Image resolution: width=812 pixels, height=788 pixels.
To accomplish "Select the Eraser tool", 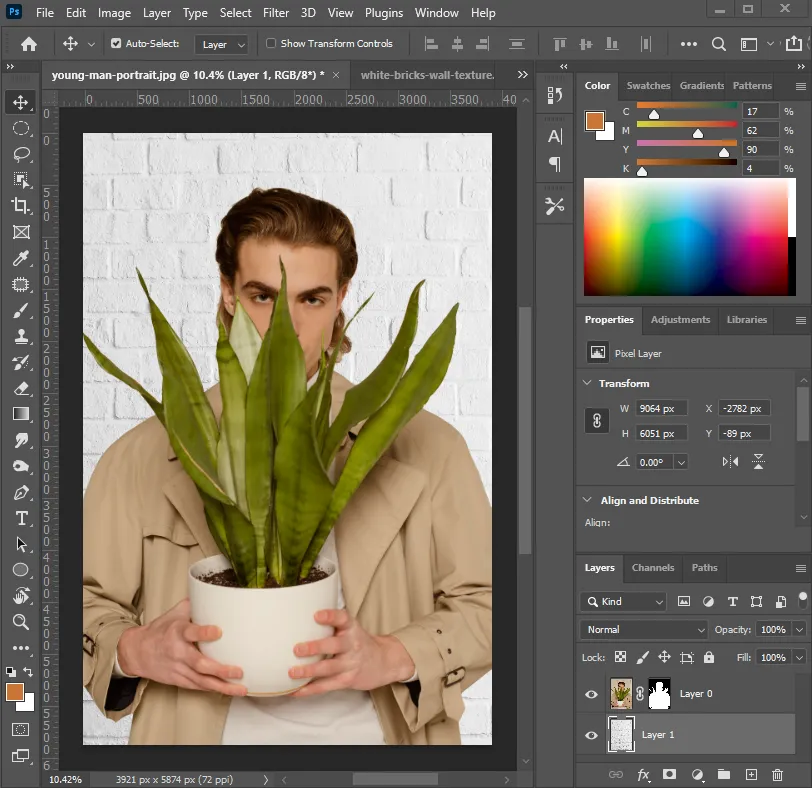I will pos(20,388).
